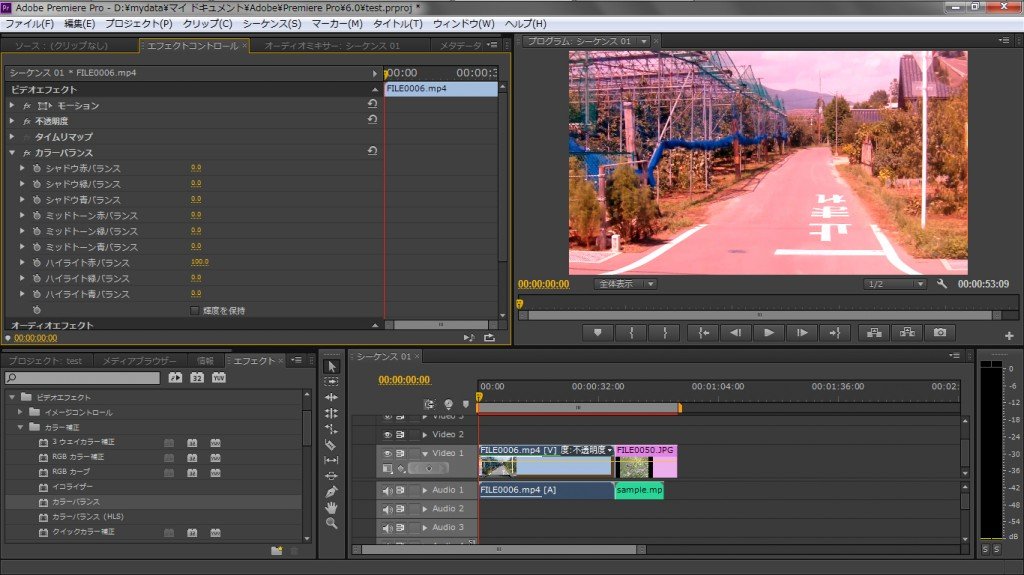Mute the Audio 3 track speaker
Screen dimensions: 1024x575
387,528
